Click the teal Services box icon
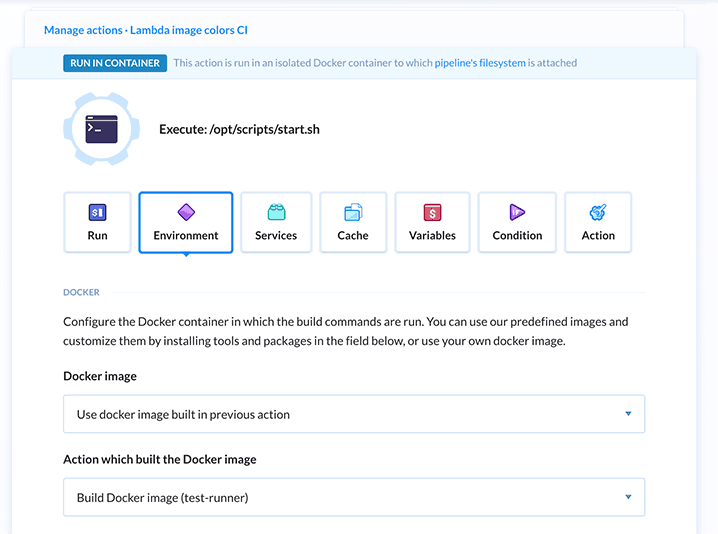 pos(276,212)
